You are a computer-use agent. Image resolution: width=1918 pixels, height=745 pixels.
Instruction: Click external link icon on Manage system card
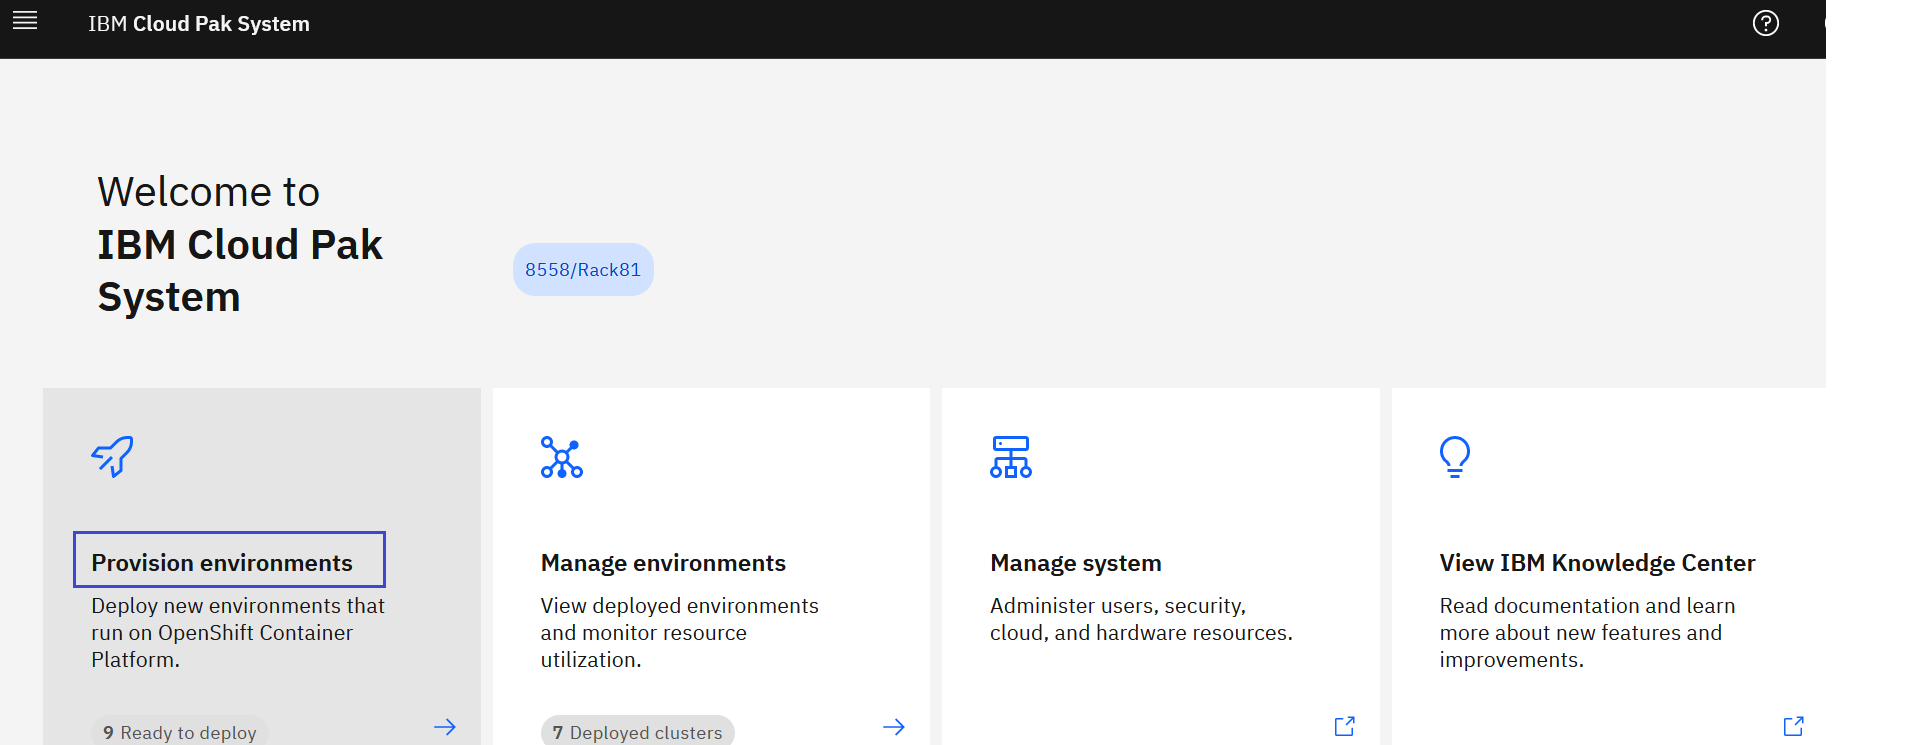(x=1344, y=726)
